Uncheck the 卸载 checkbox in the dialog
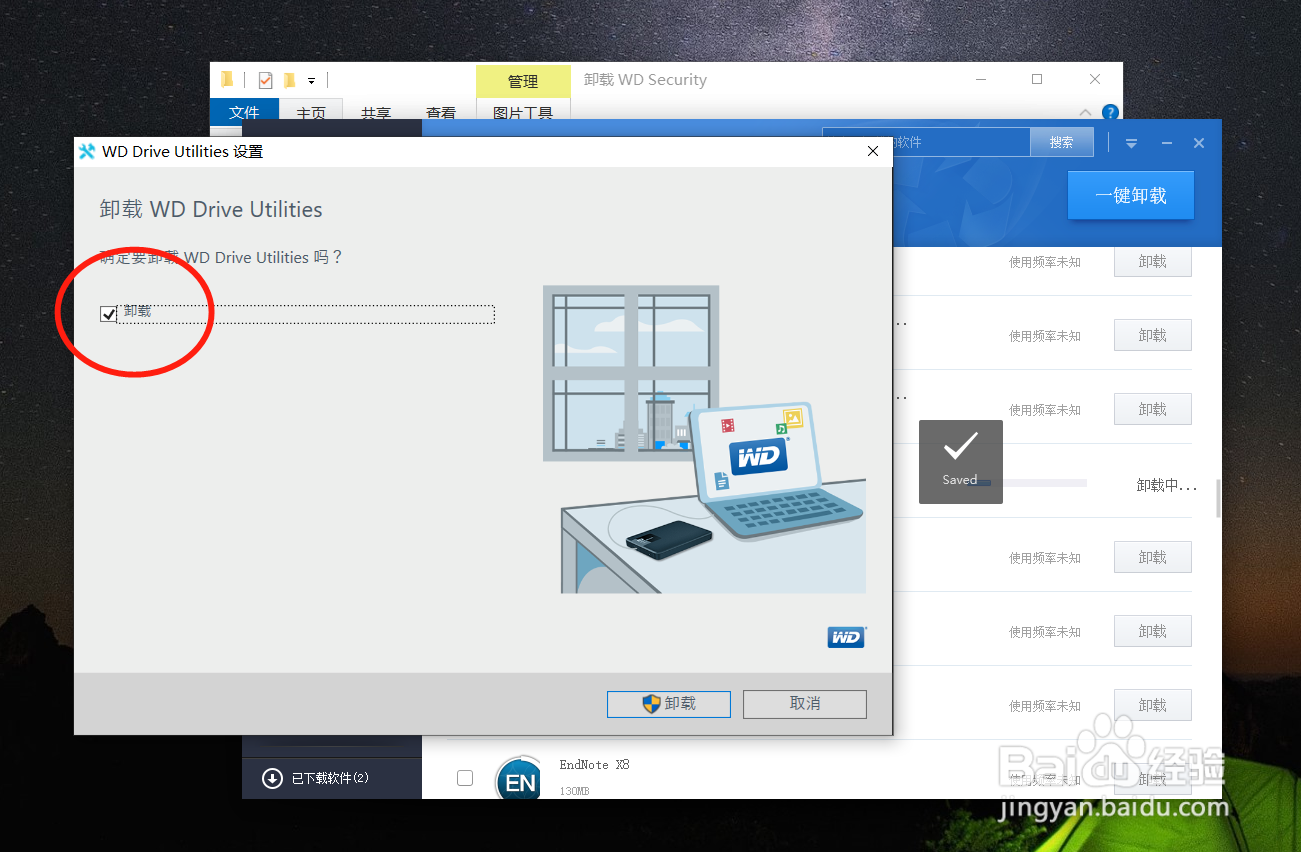 (108, 313)
